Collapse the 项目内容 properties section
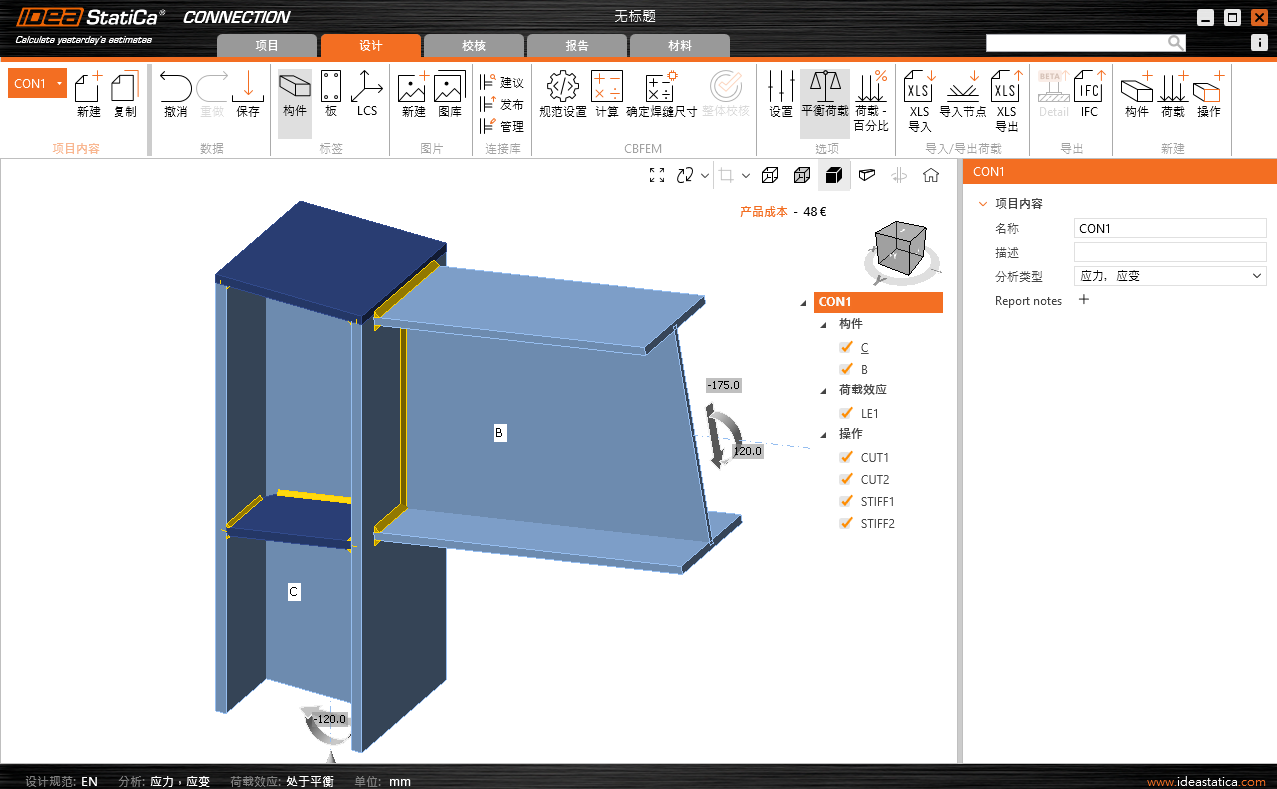Viewport: 1277px width, 789px height. [x=983, y=204]
